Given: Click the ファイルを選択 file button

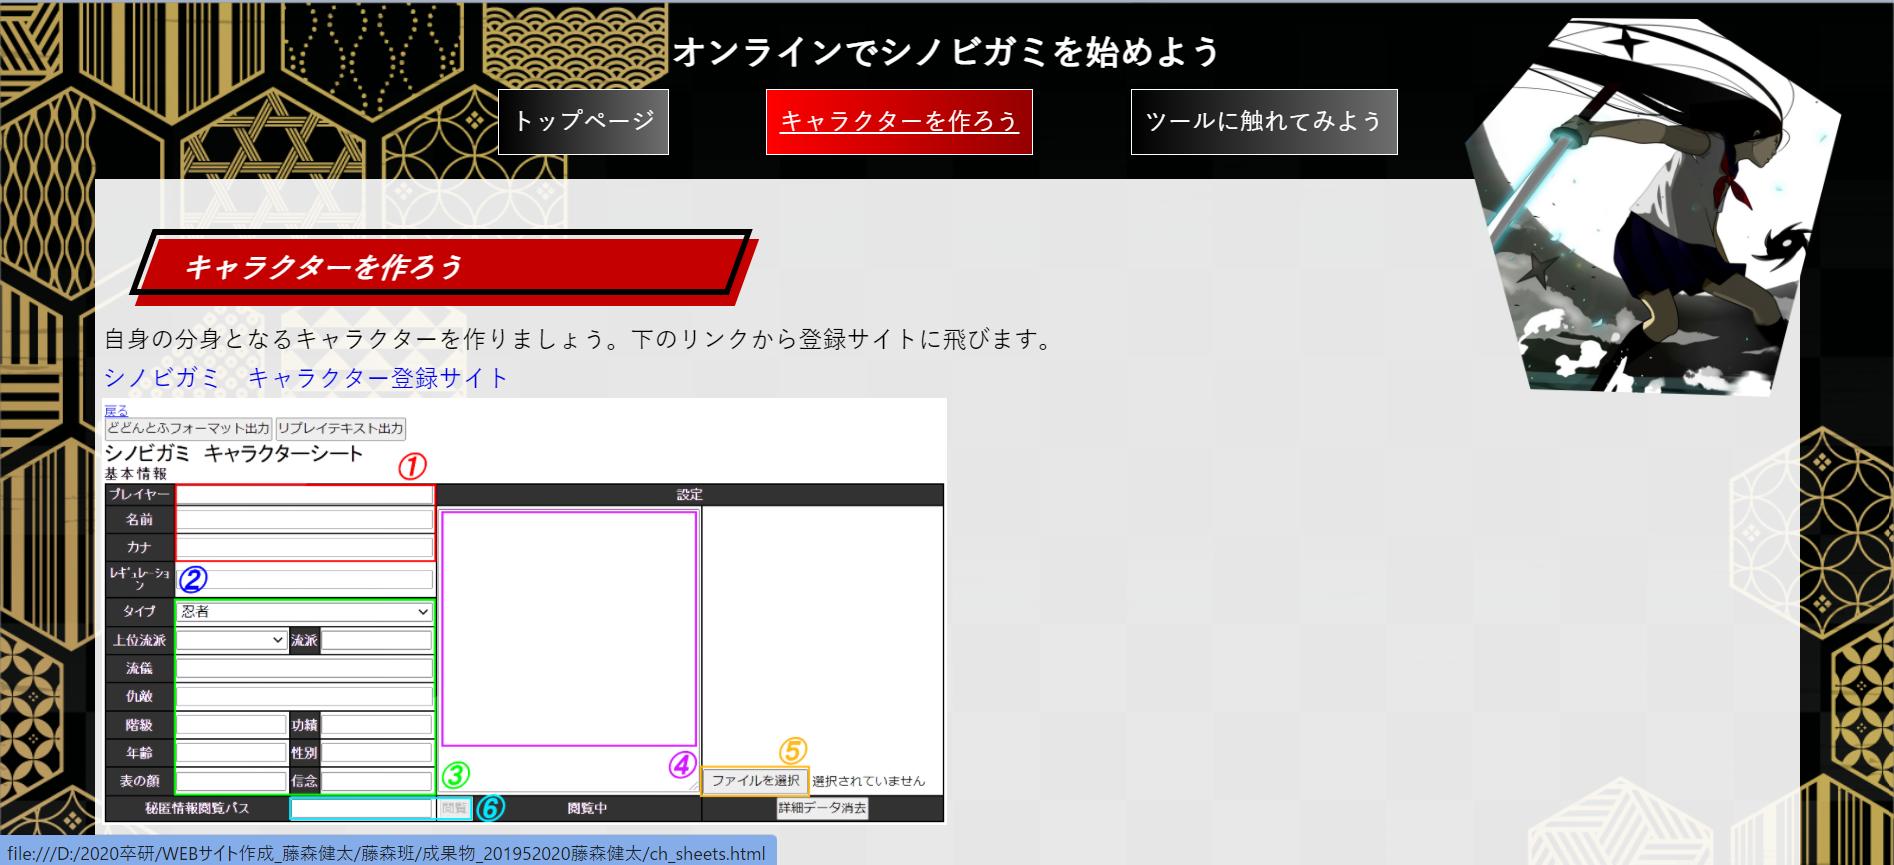Looking at the screenshot, I should (x=755, y=780).
